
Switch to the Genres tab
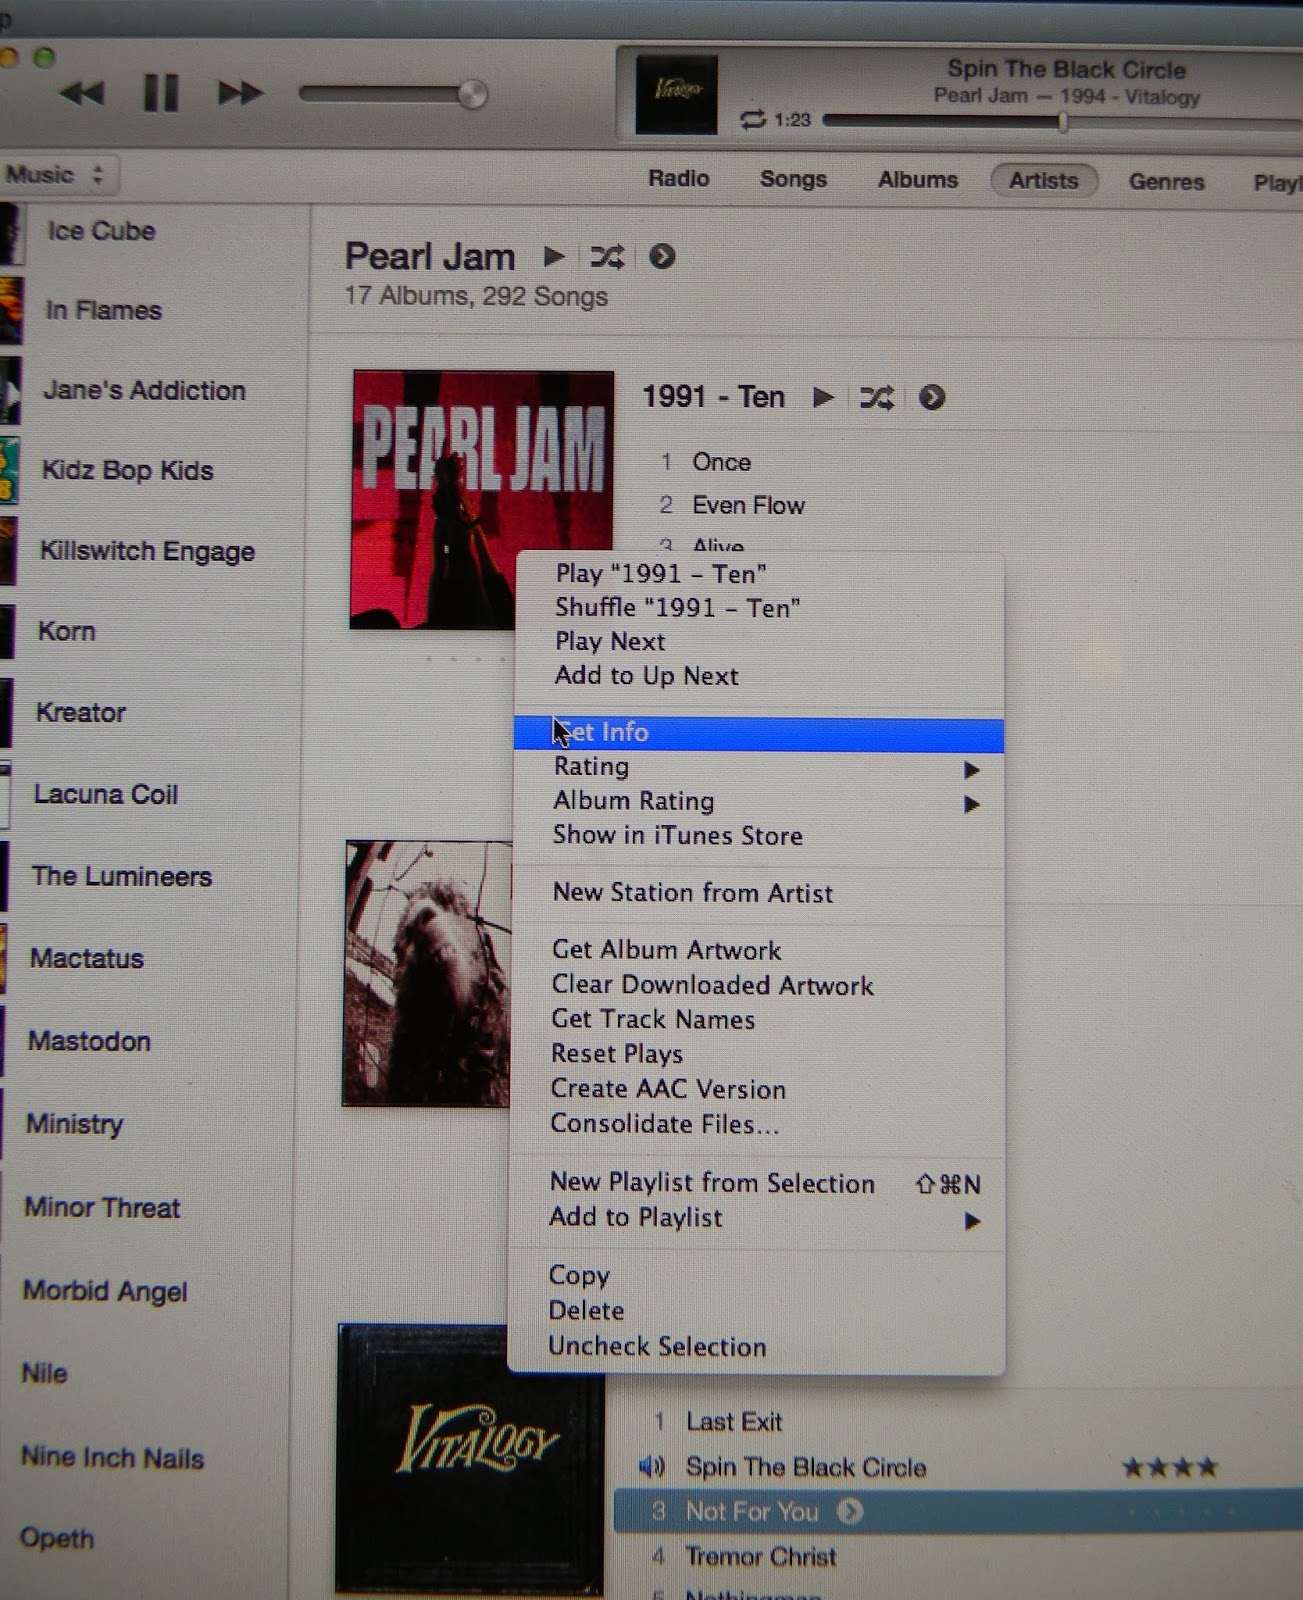(x=1166, y=182)
